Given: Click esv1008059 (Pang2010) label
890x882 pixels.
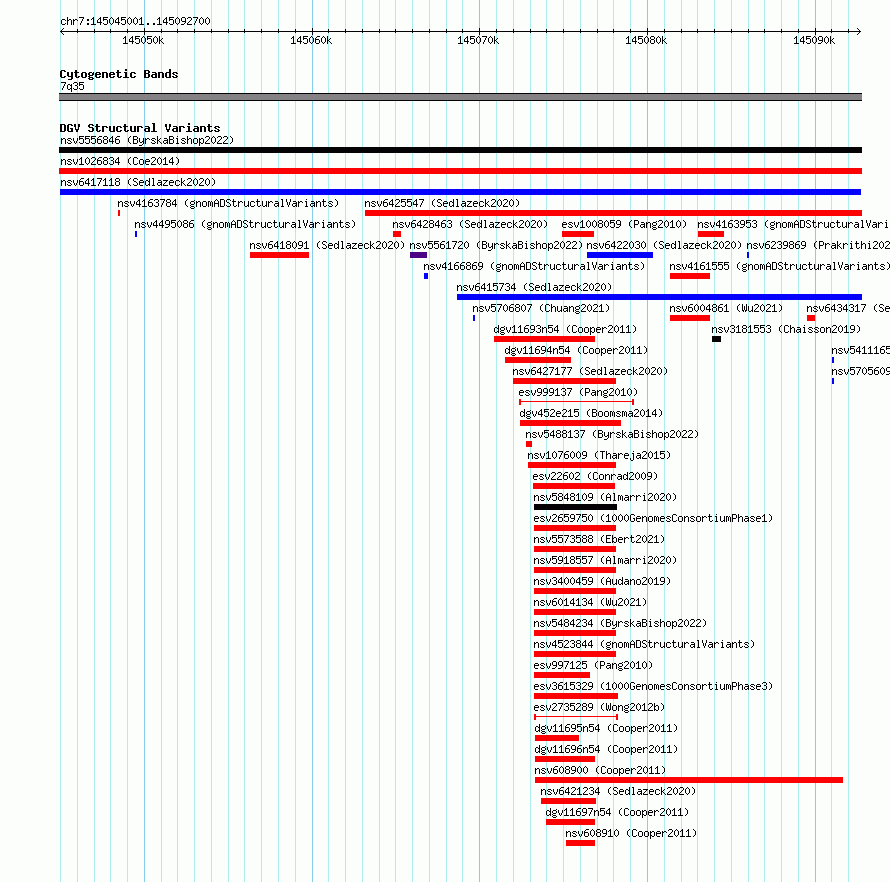Looking at the screenshot, I should (624, 224).
